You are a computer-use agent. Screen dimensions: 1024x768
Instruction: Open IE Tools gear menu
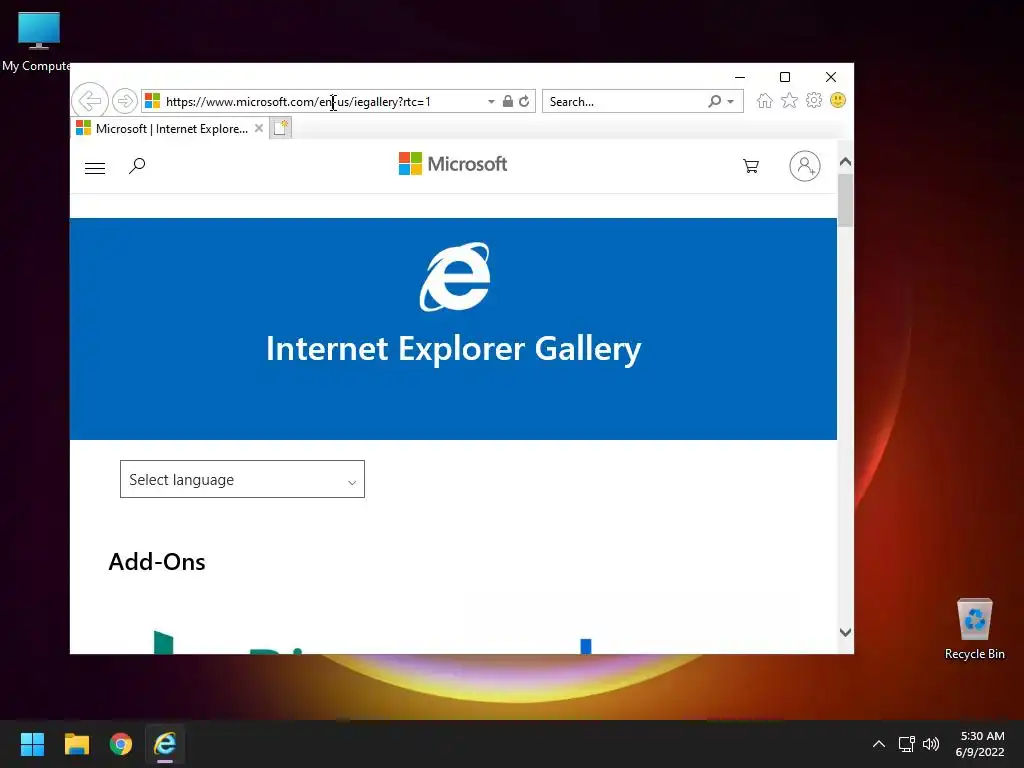814,100
